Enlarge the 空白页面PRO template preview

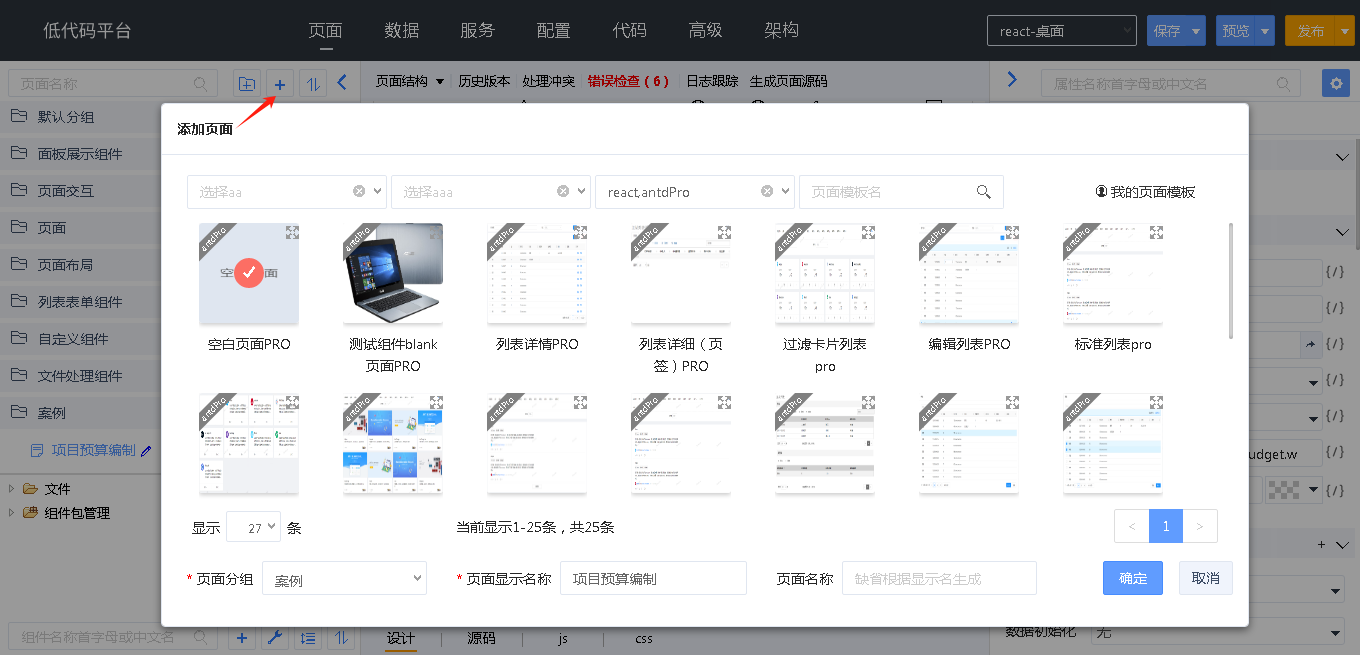point(292,232)
